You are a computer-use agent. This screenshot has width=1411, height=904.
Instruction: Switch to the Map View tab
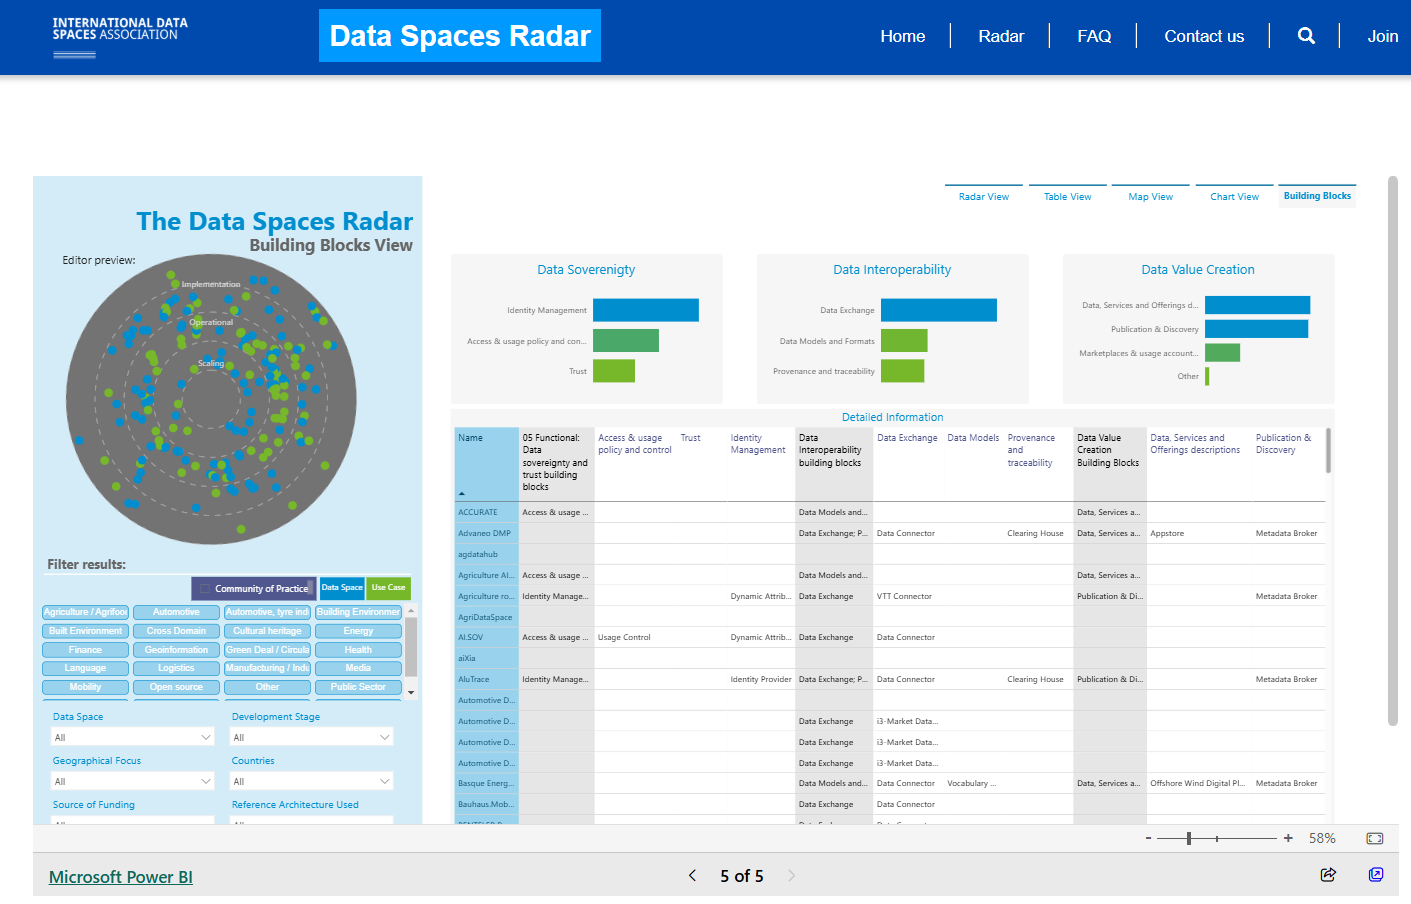coord(1150,197)
